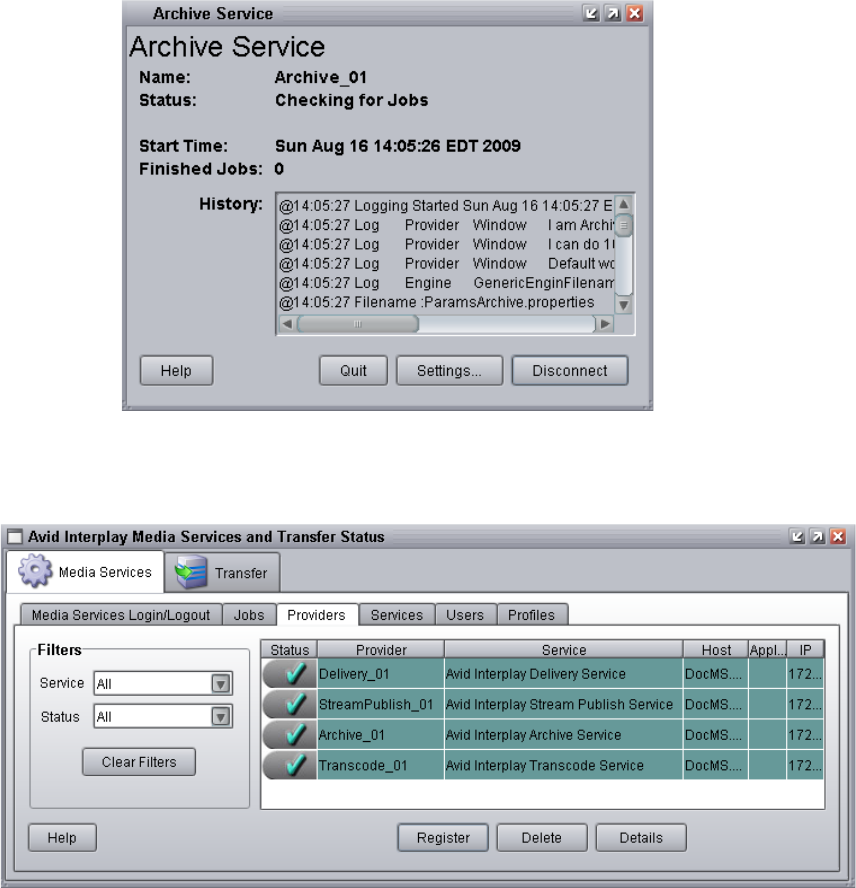The image size is (856, 888).
Task: Open Archive Service Settings
Action: coord(449,370)
